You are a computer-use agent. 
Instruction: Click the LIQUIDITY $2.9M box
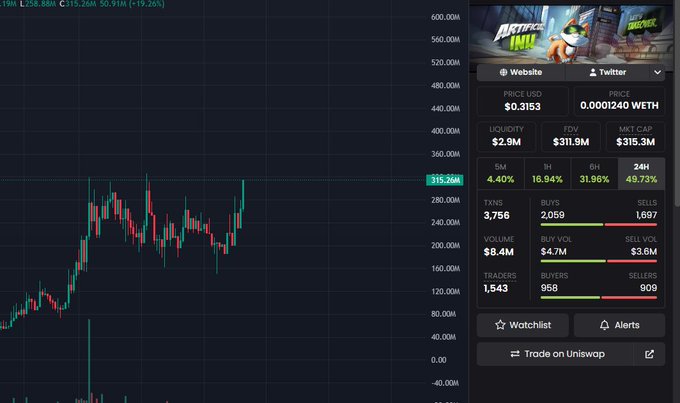tap(506, 137)
